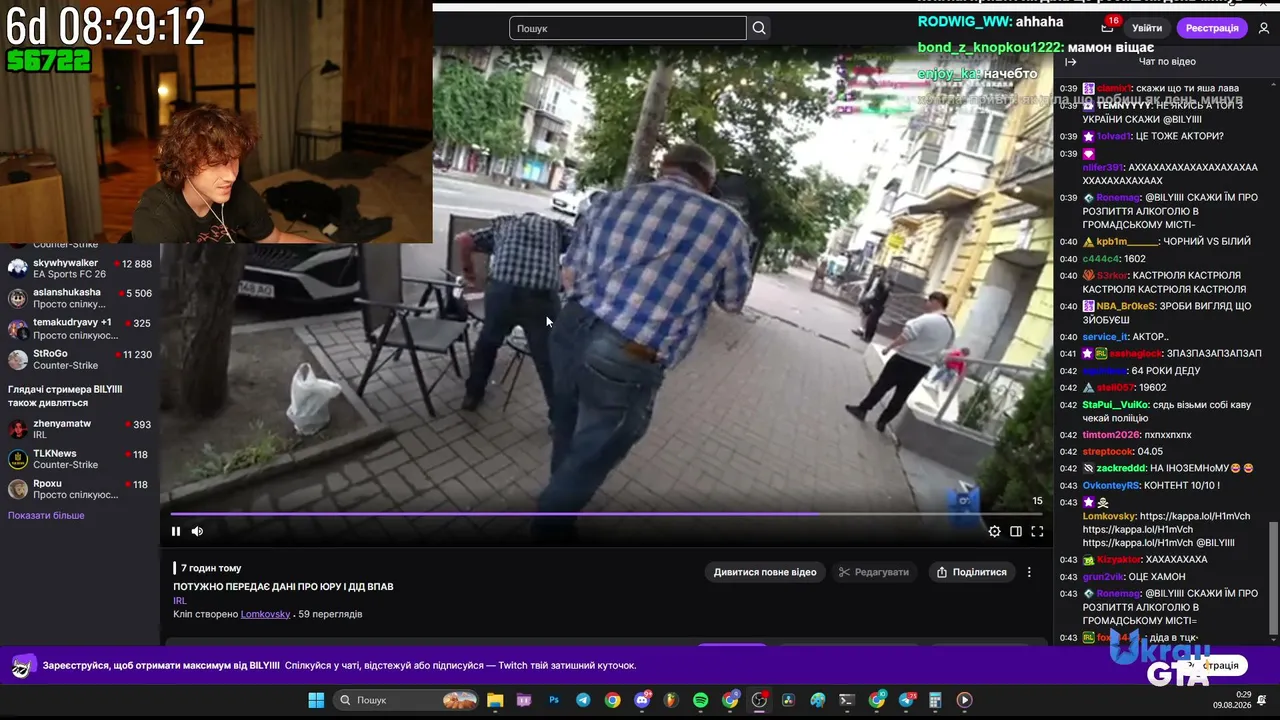Viewport: 1280px width, 720px height.
Task: Open the Calculator from the taskbar
Action: point(934,700)
